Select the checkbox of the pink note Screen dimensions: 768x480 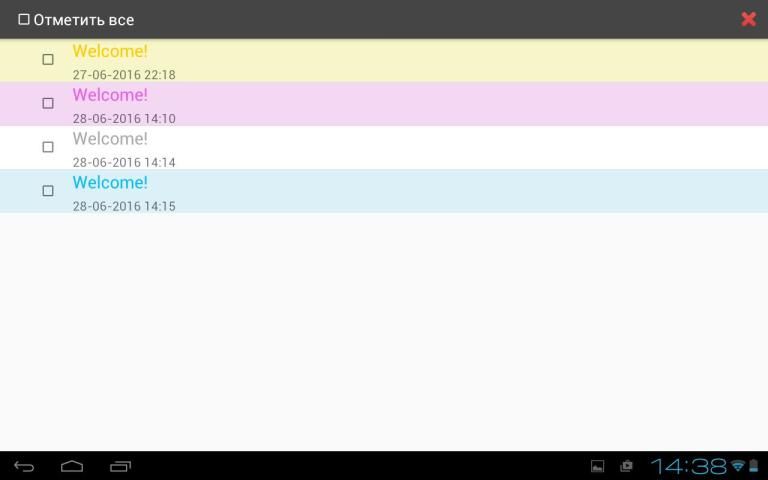48,103
